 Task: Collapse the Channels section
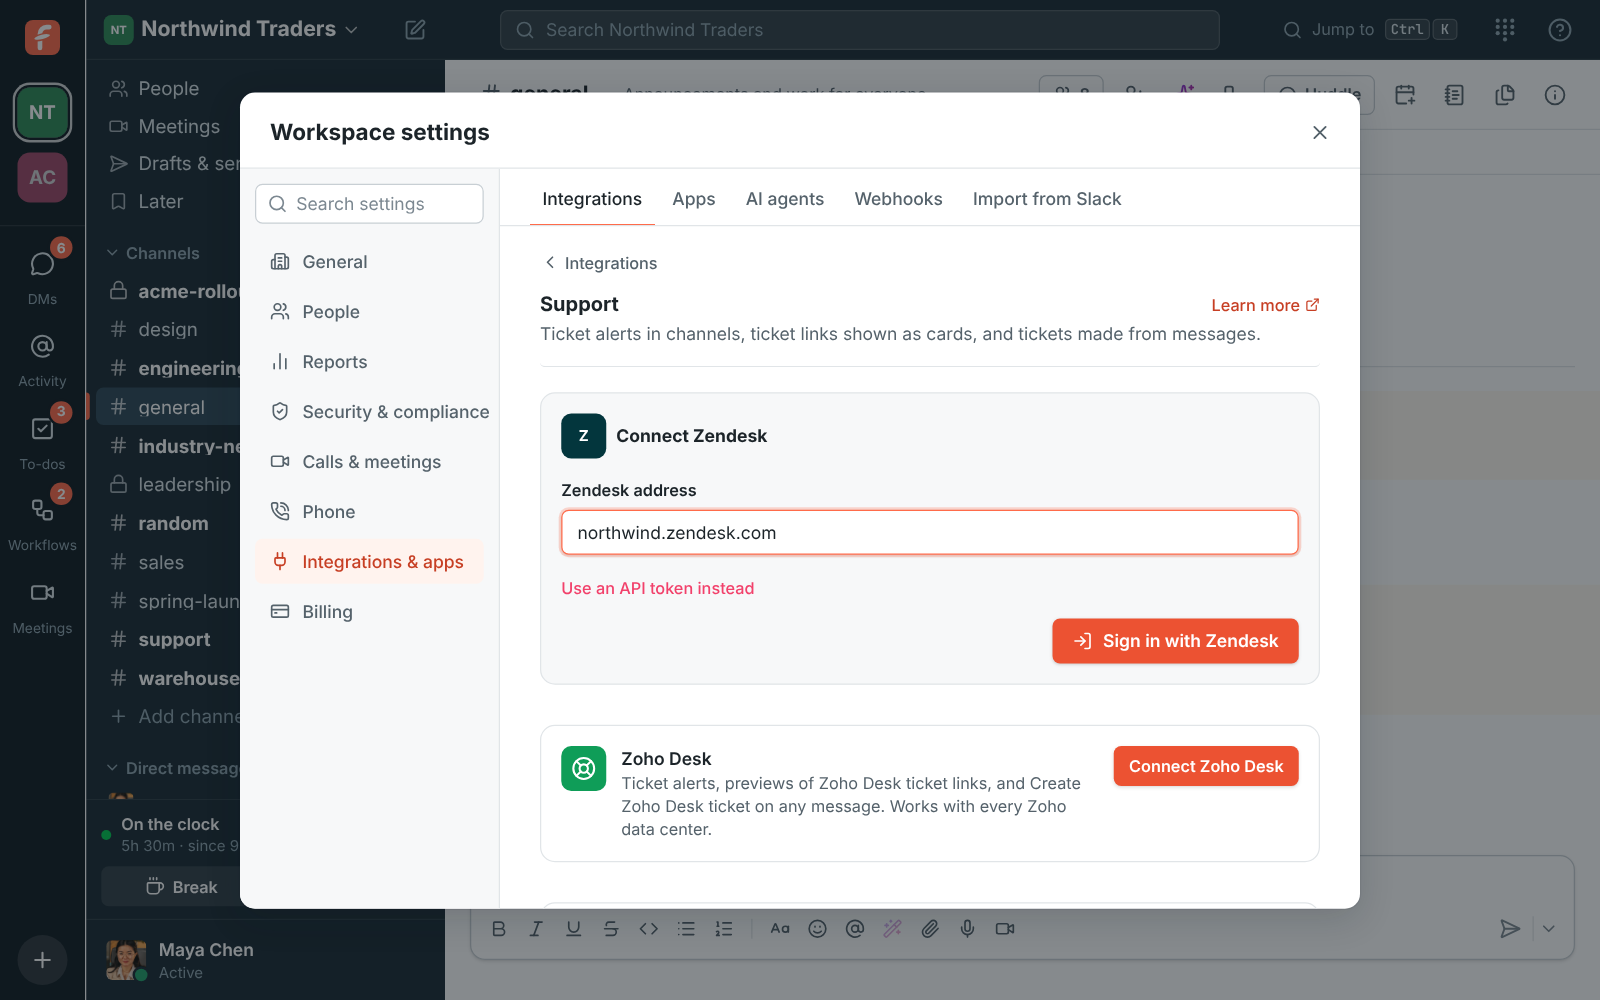[154, 253]
